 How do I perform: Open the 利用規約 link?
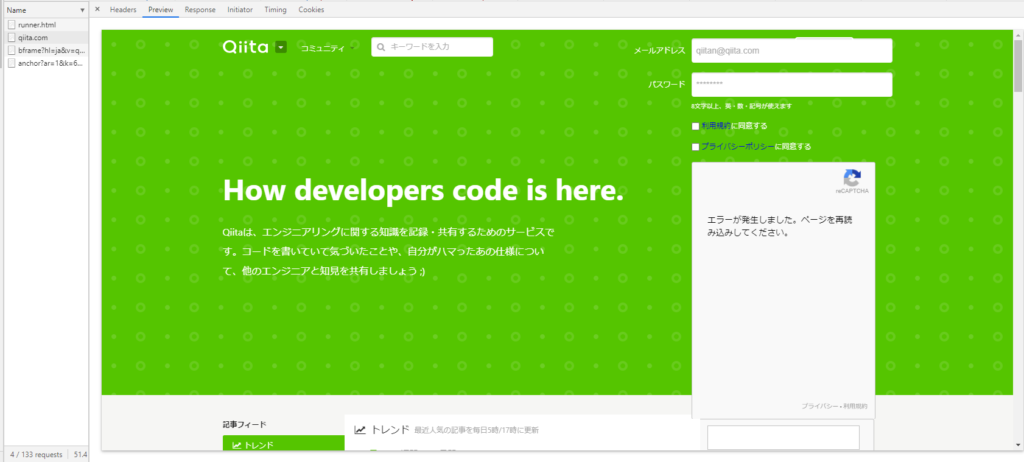716,126
